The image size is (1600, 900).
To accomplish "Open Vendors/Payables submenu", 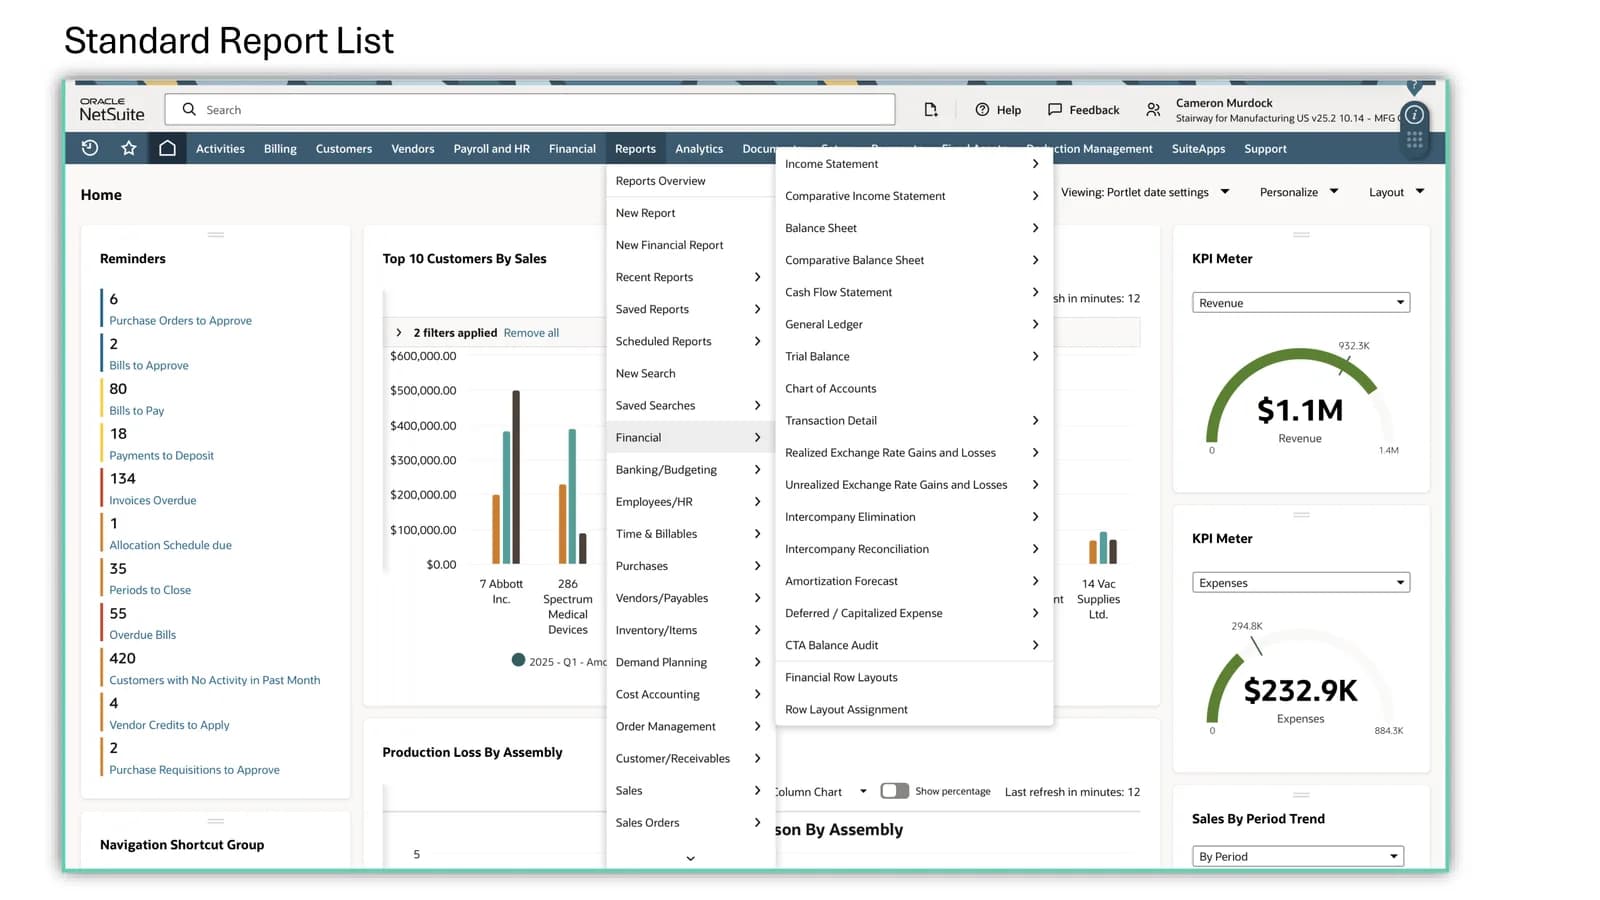I will (x=690, y=598).
